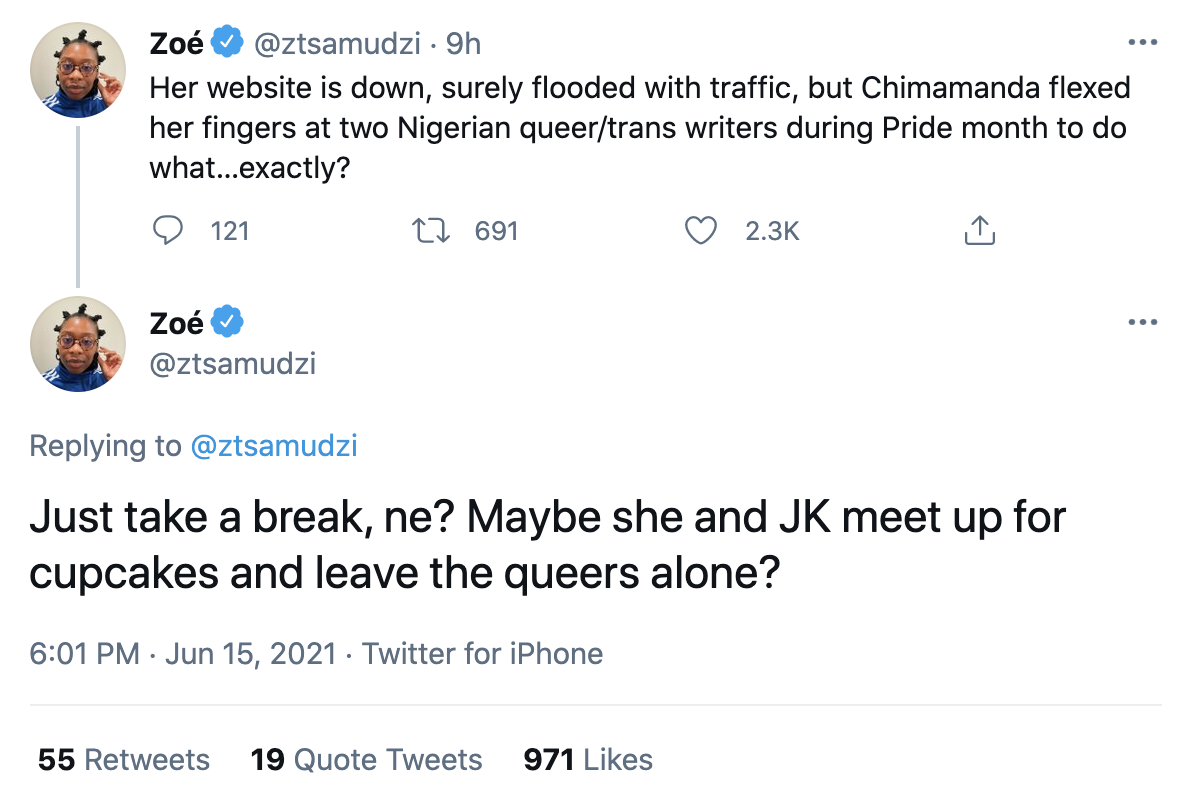View the 55 Retweets list
The image size is (1190, 806).
(x=124, y=760)
